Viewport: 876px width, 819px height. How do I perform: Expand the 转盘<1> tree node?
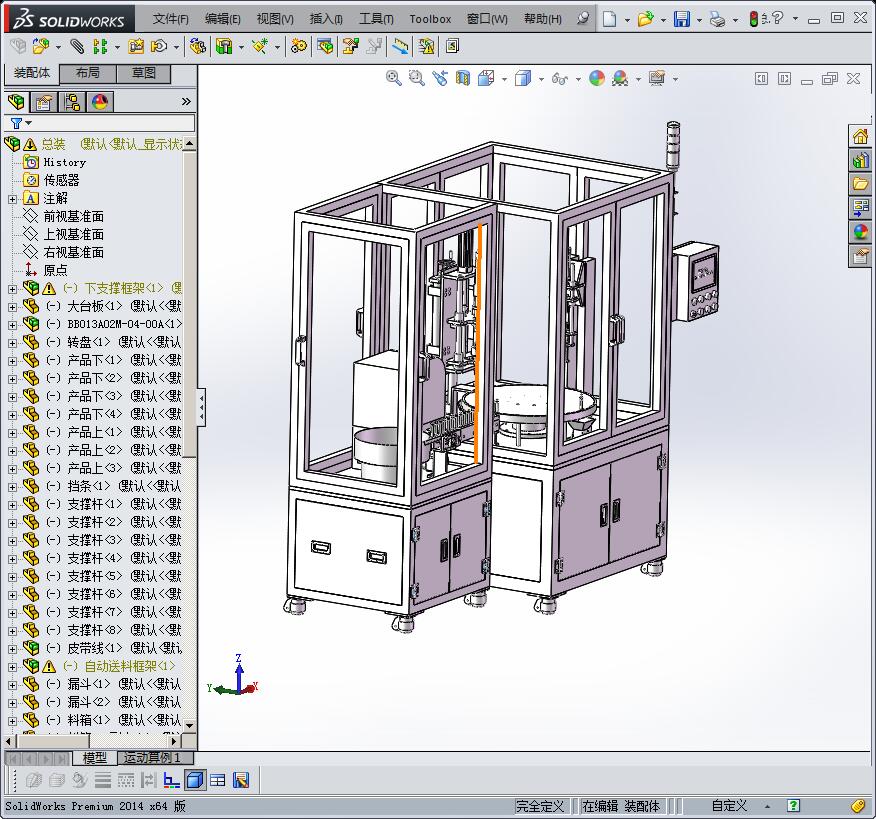(12, 342)
